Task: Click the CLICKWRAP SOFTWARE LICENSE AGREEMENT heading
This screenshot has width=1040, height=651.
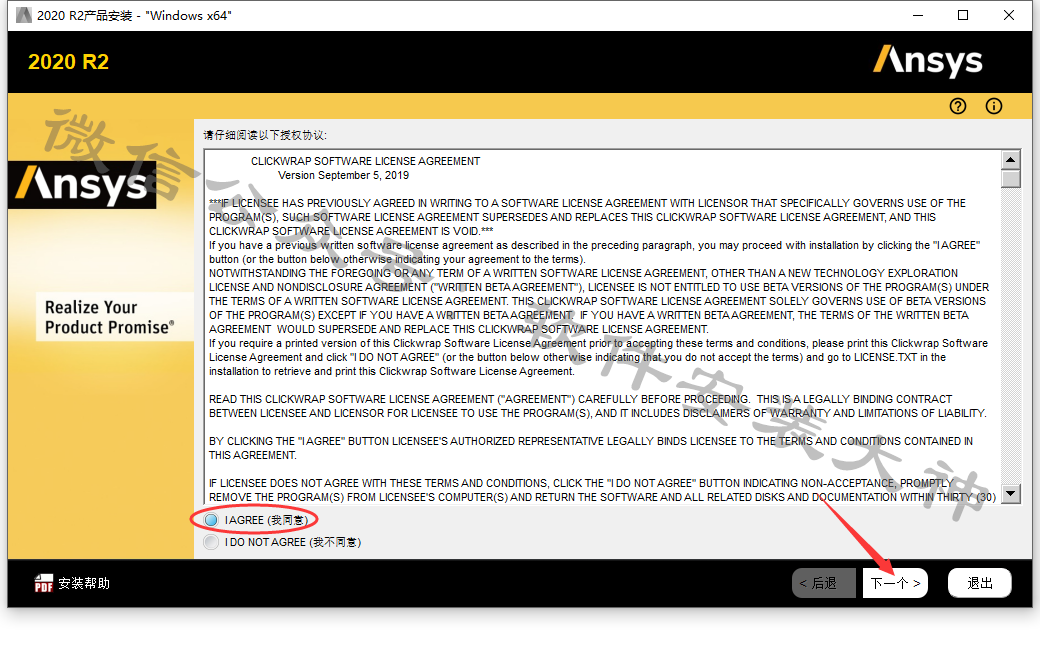Action: (x=365, y=161)
